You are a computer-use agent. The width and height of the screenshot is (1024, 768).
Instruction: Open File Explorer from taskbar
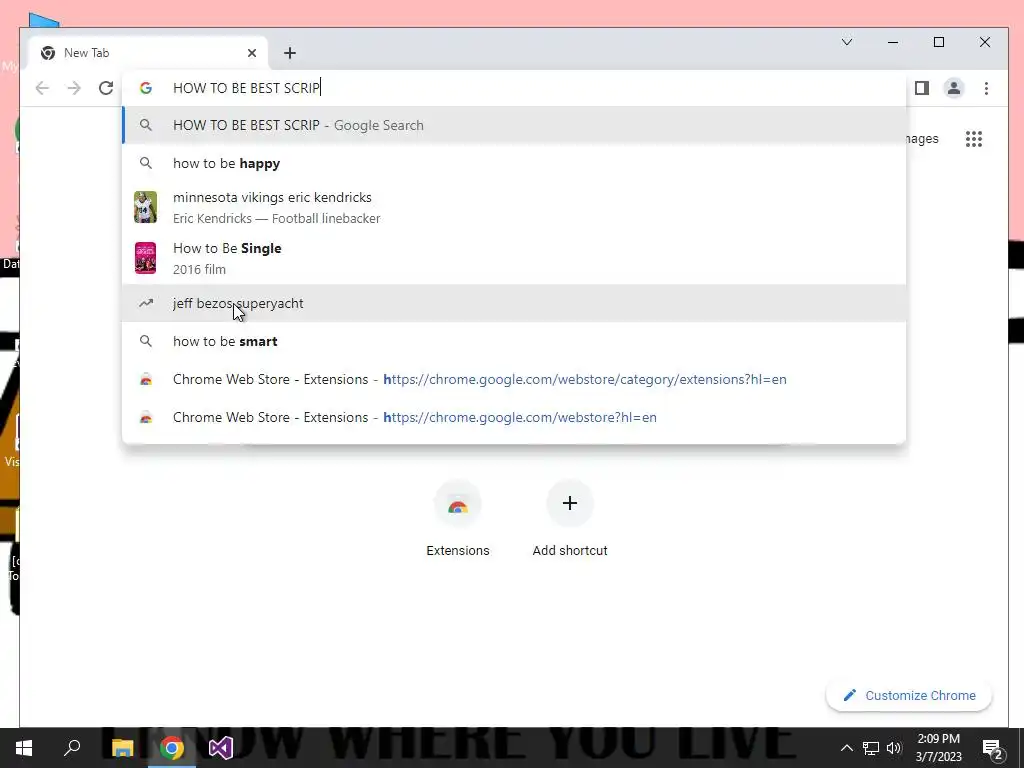[x=122, y=748]
